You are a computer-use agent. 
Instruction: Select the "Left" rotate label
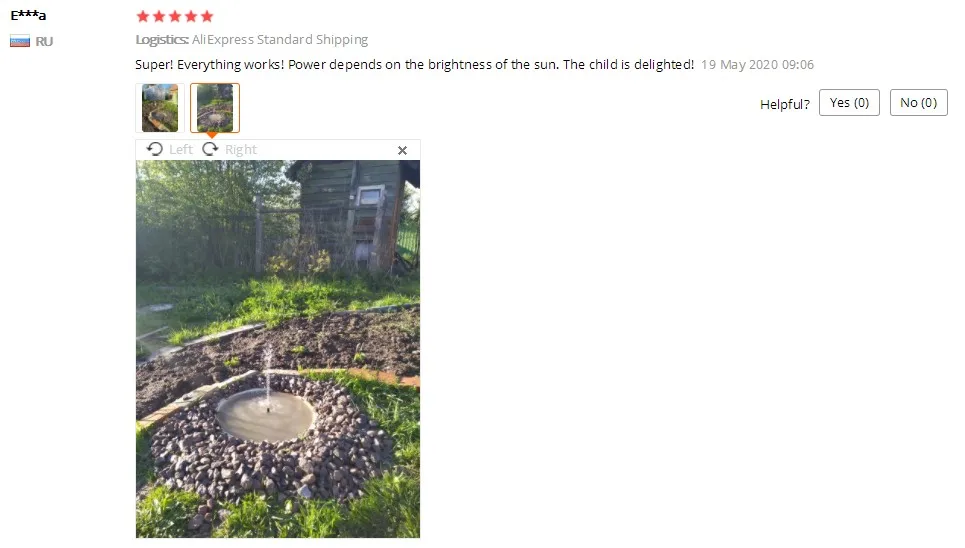pos(181,150)
